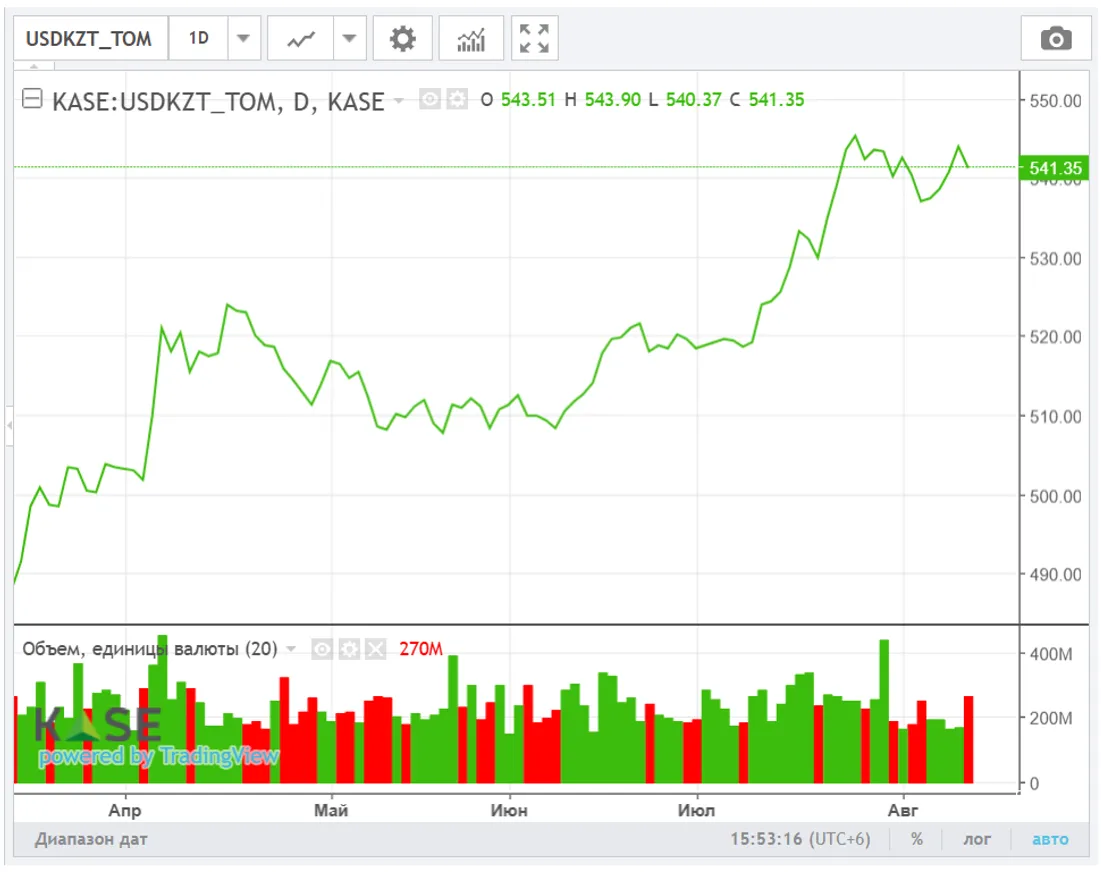Toggle visibility of the volume indicator
The image size is (1101, 872).
point(321,650)
